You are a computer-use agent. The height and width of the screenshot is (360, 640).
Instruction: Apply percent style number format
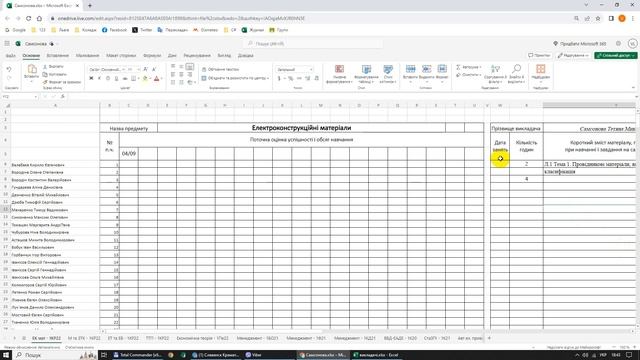pos(290,78)
